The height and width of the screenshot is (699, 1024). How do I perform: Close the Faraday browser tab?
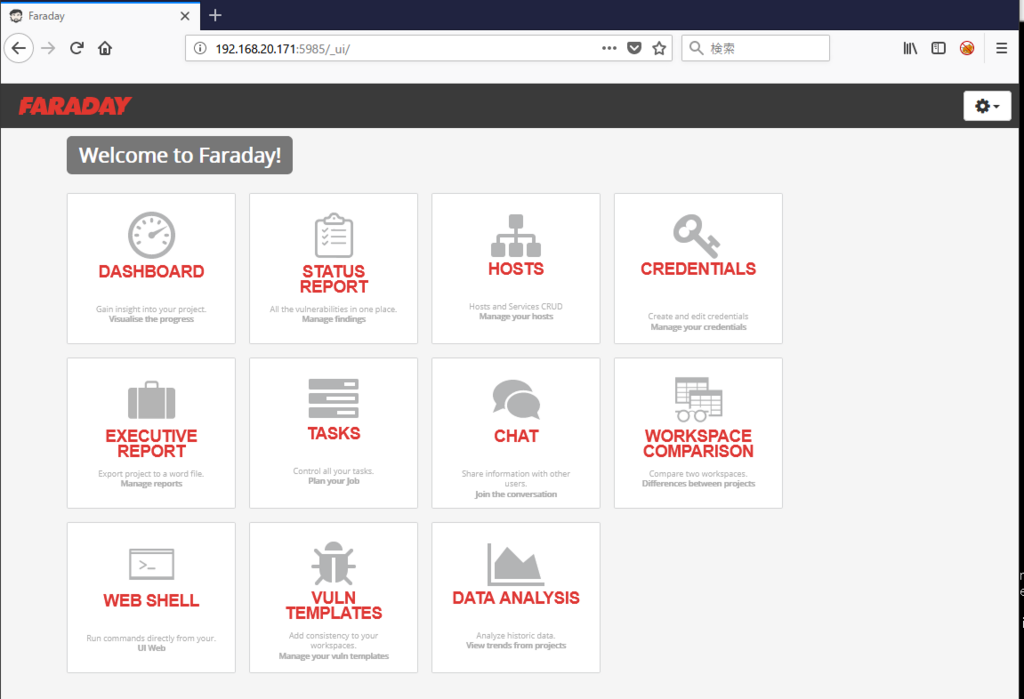click(185, 16)
